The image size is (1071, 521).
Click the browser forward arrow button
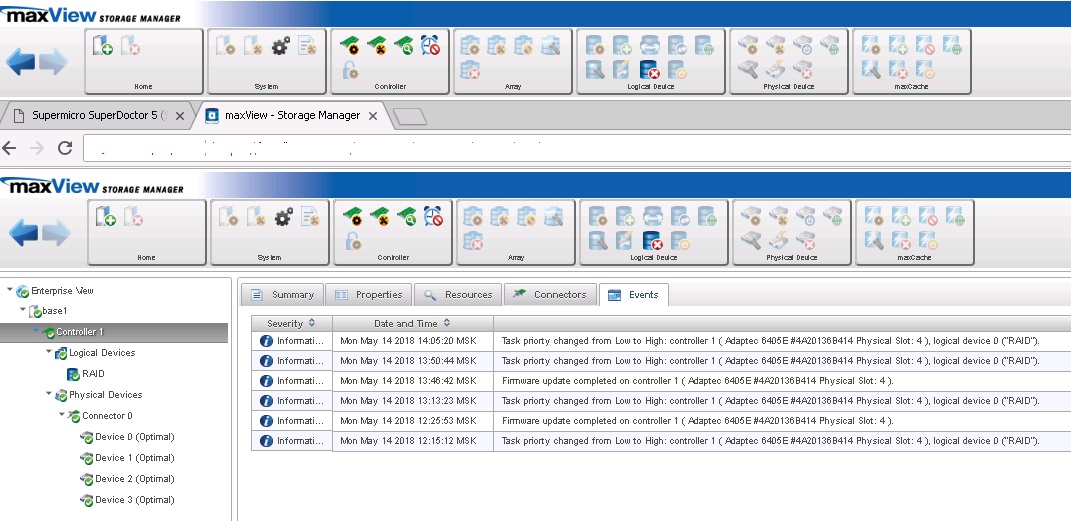pos(37,147)
